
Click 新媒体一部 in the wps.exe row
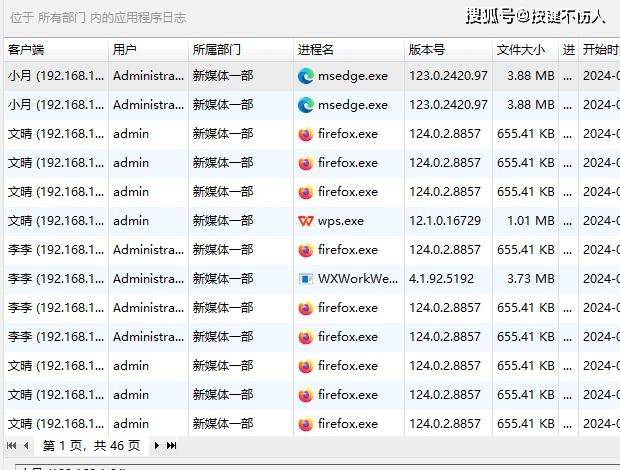click(223, 221)
